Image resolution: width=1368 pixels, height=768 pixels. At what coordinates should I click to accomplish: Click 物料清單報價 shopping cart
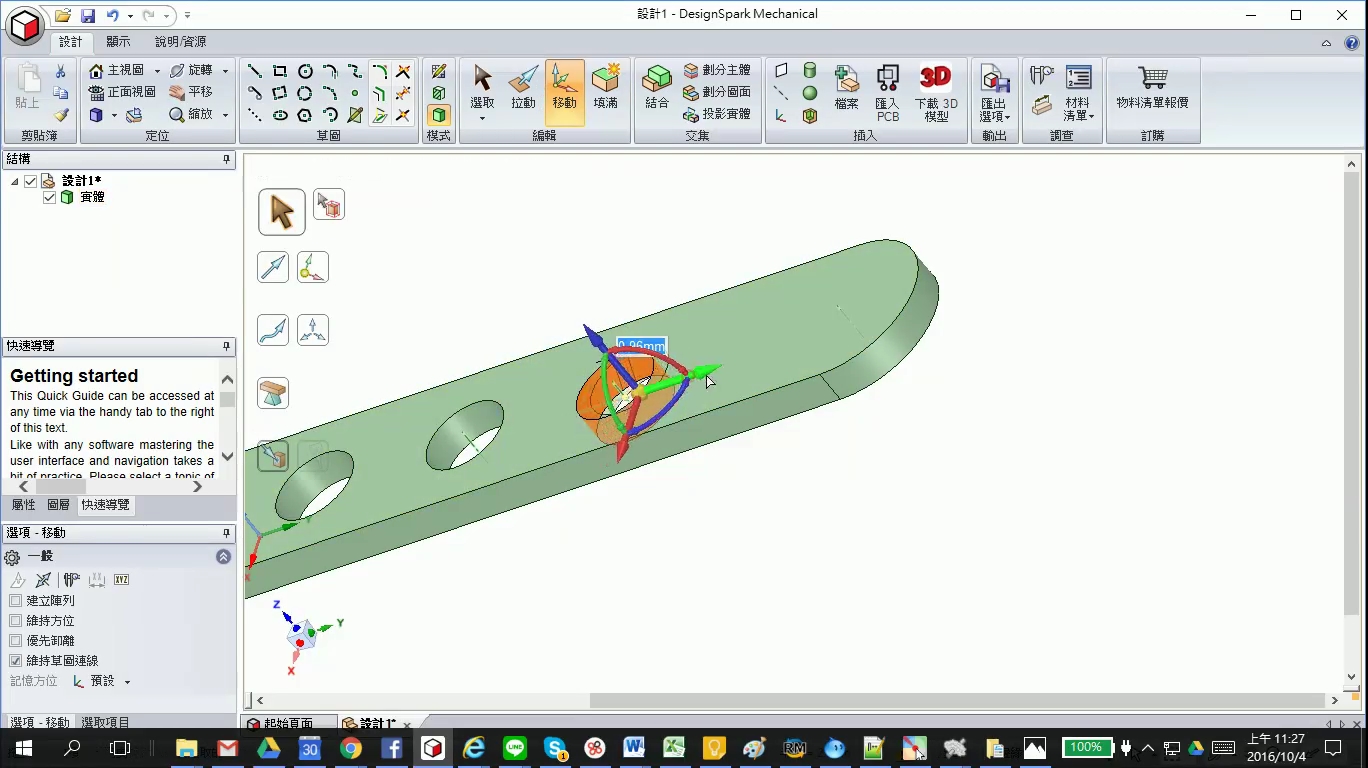click(1152, 86)
